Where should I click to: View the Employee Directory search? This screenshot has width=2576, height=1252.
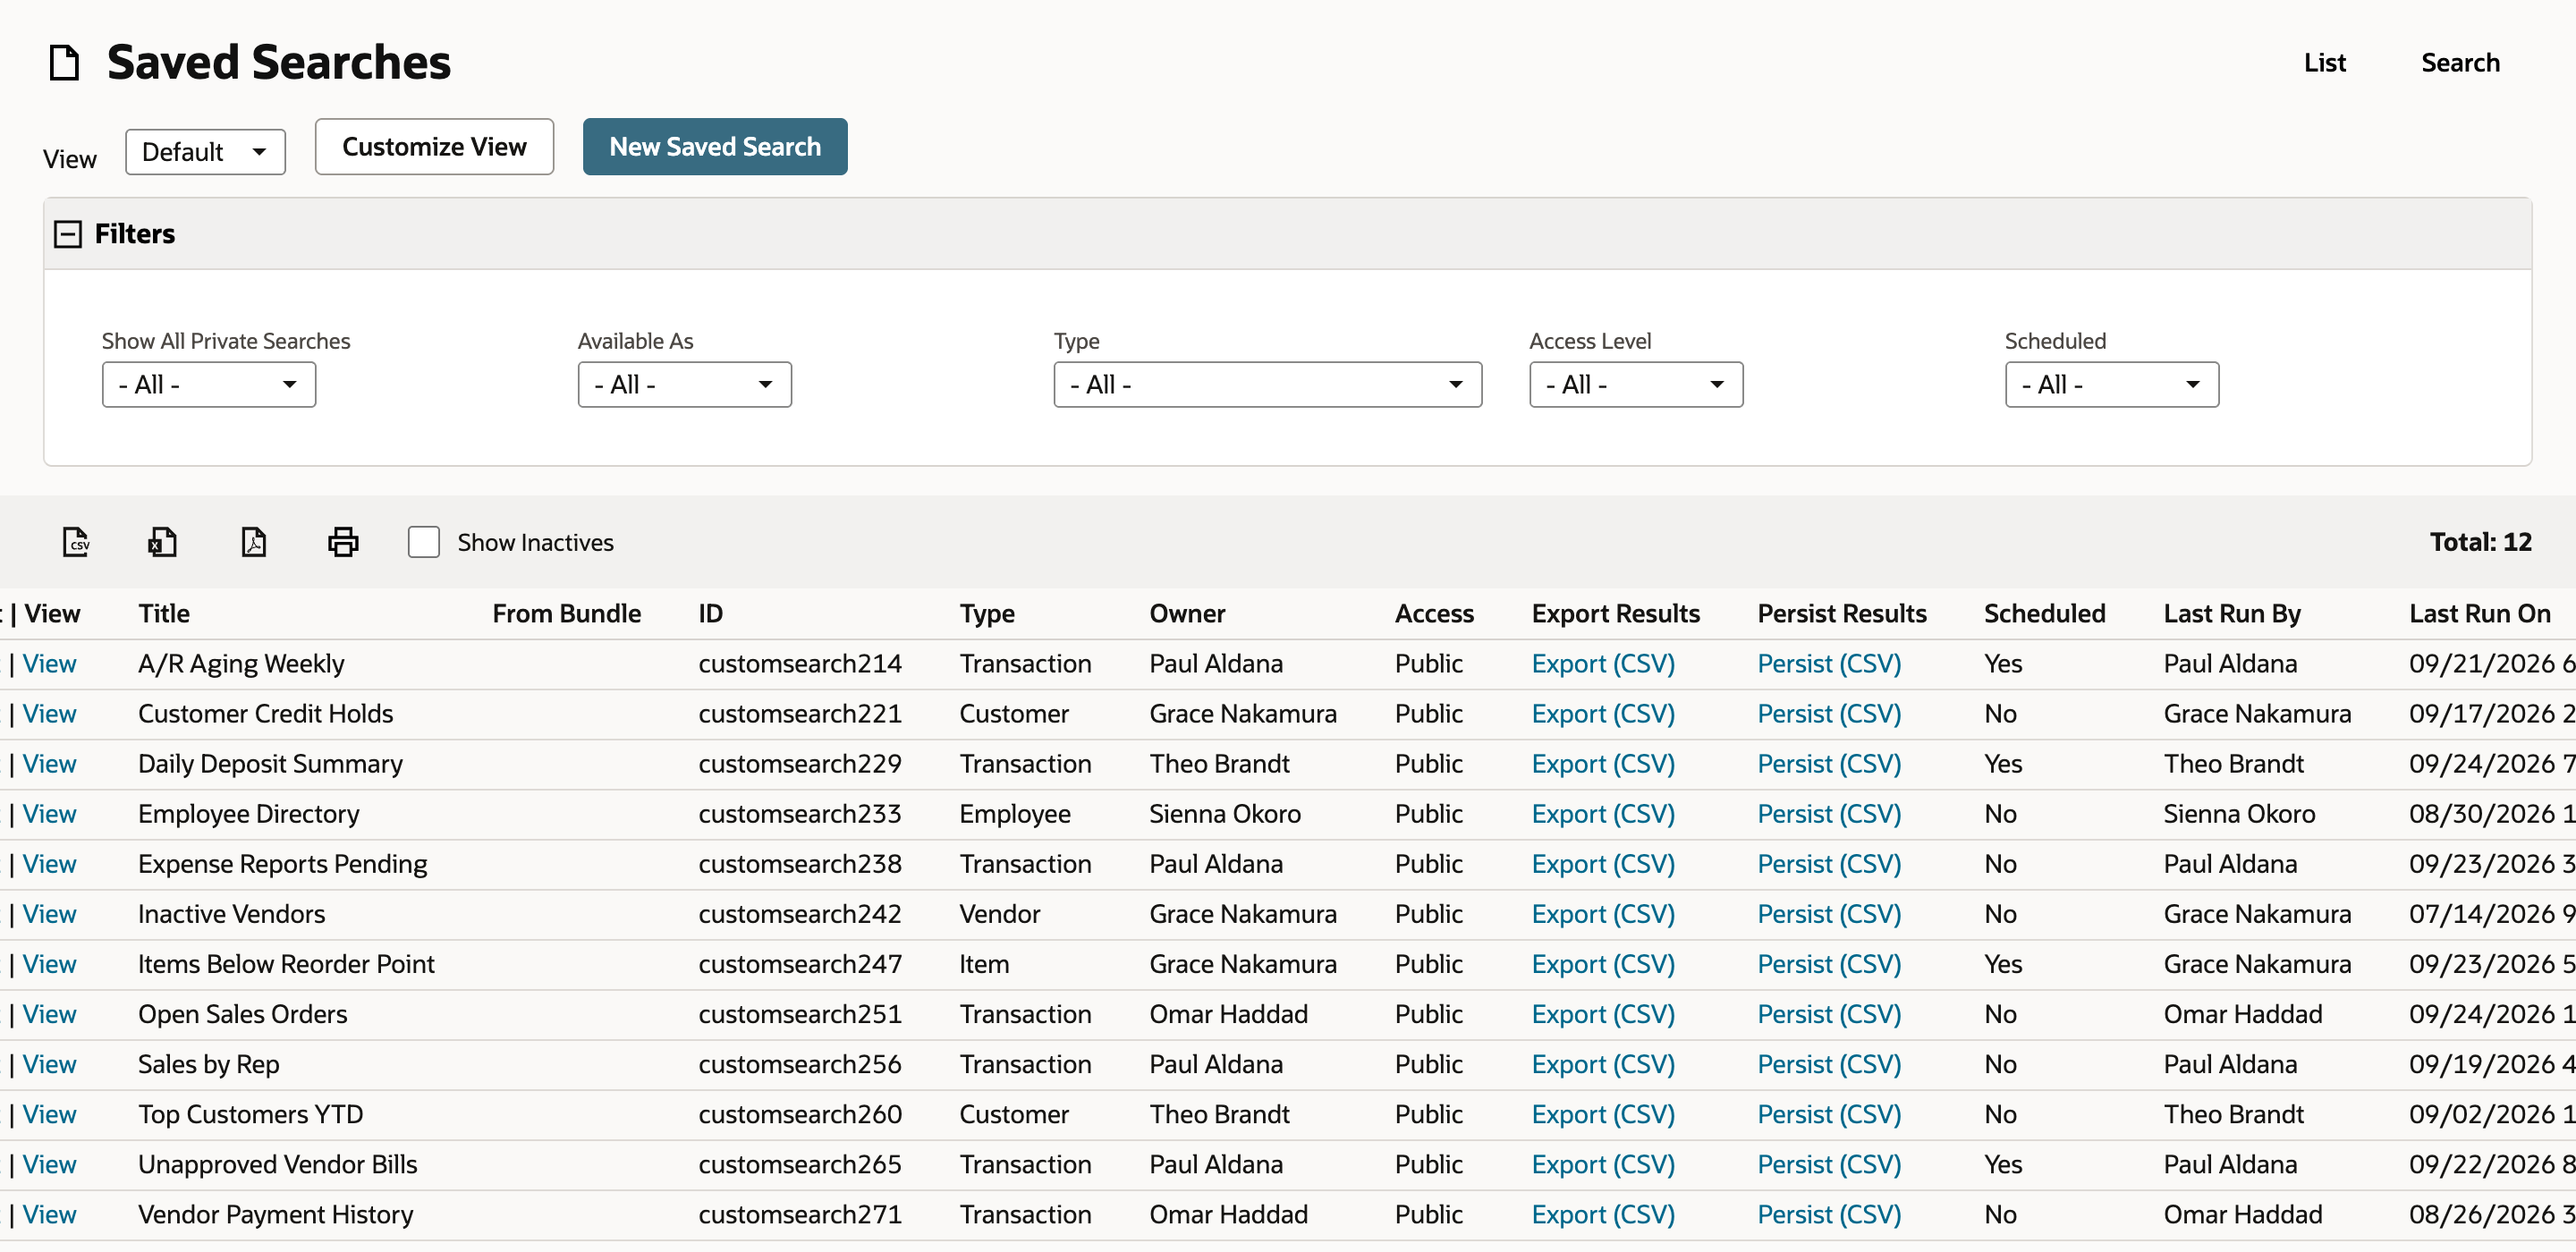(x=50, y=814)
